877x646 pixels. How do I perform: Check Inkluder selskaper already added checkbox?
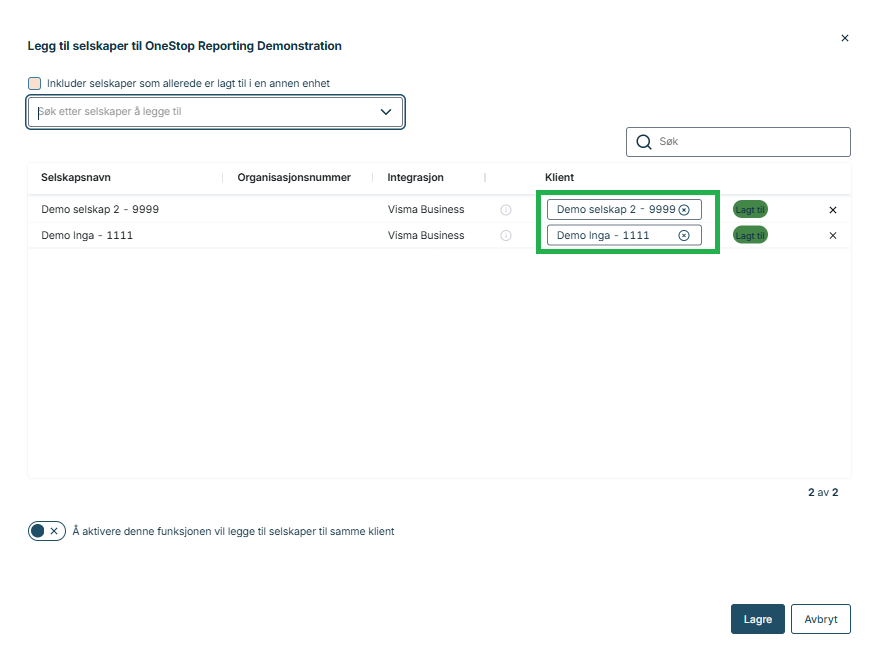[35, 83]
